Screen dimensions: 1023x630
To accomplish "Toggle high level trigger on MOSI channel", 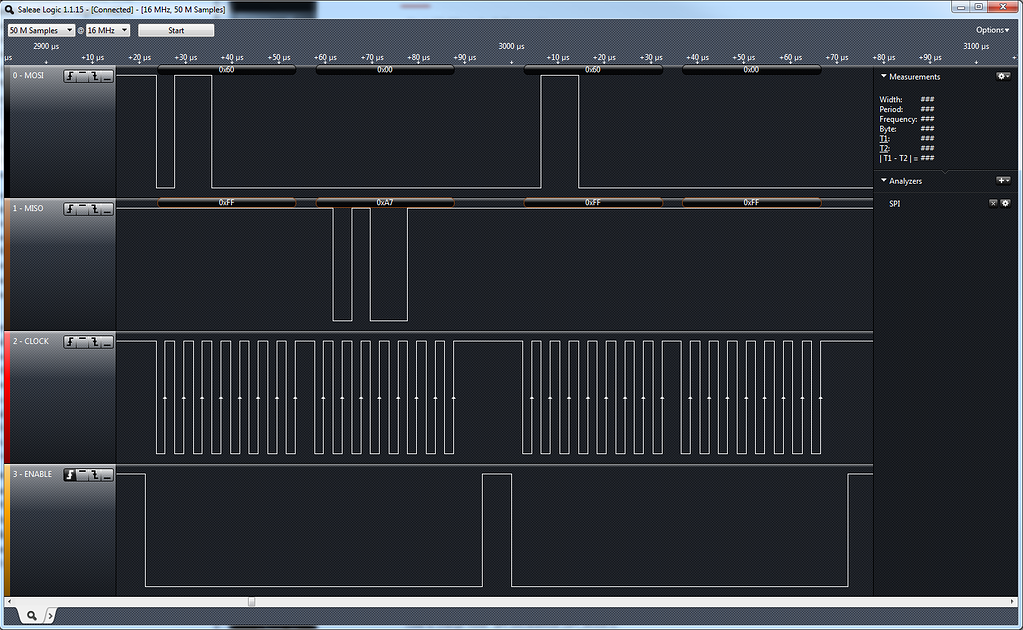I will pyautogui.click(x=82, y=76).
